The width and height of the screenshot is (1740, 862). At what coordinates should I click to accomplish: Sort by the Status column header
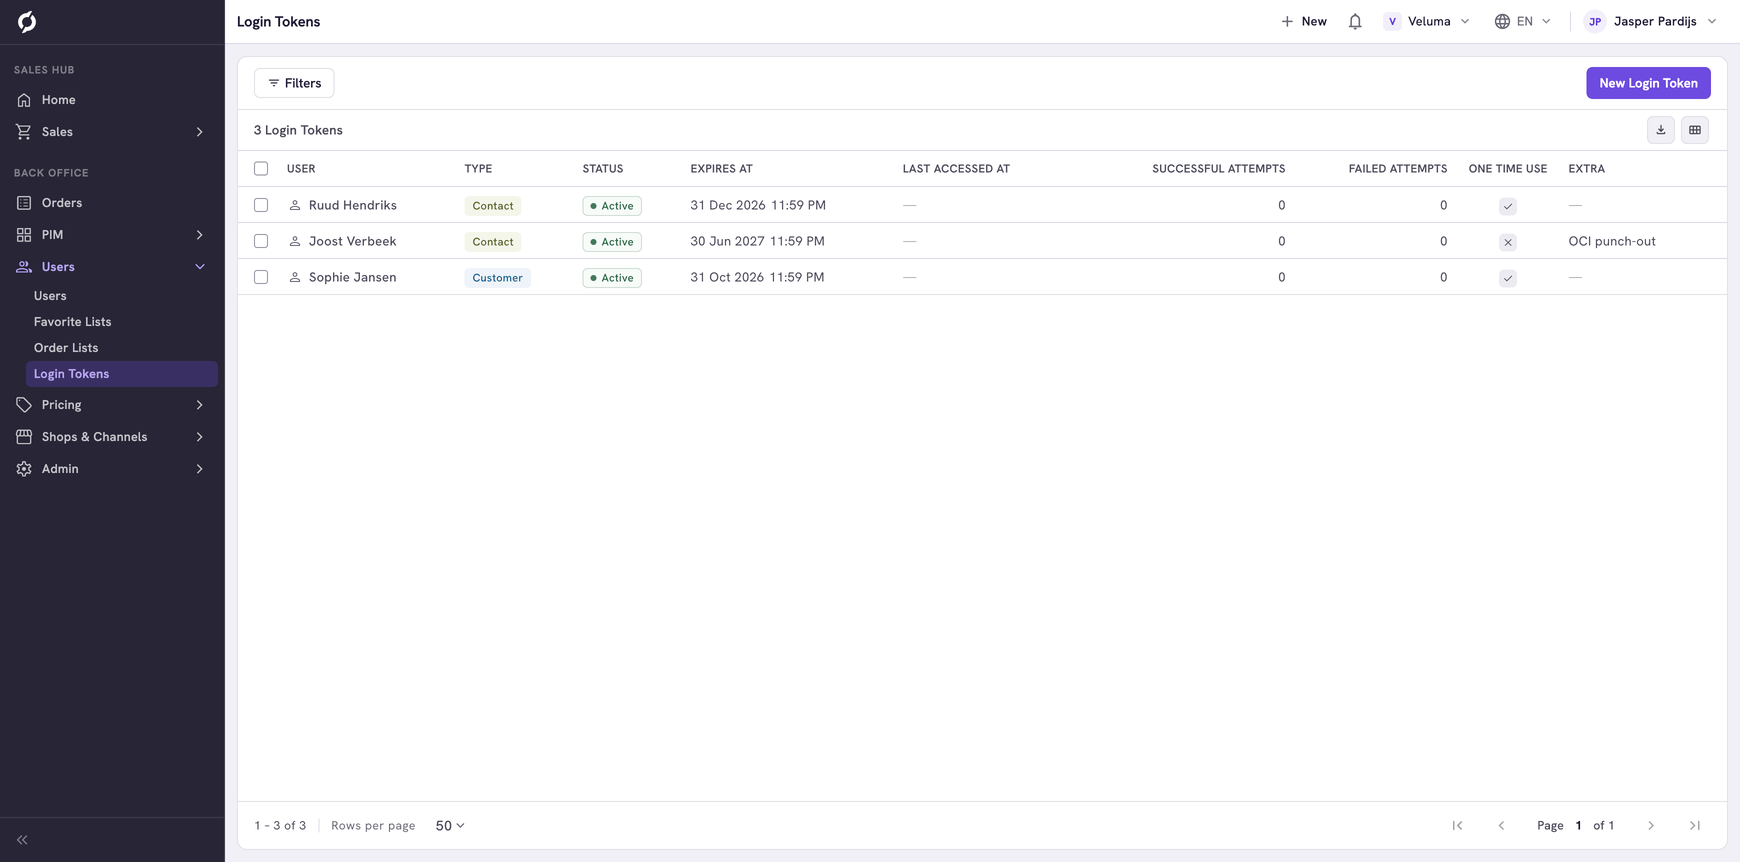tap(603, 169)
